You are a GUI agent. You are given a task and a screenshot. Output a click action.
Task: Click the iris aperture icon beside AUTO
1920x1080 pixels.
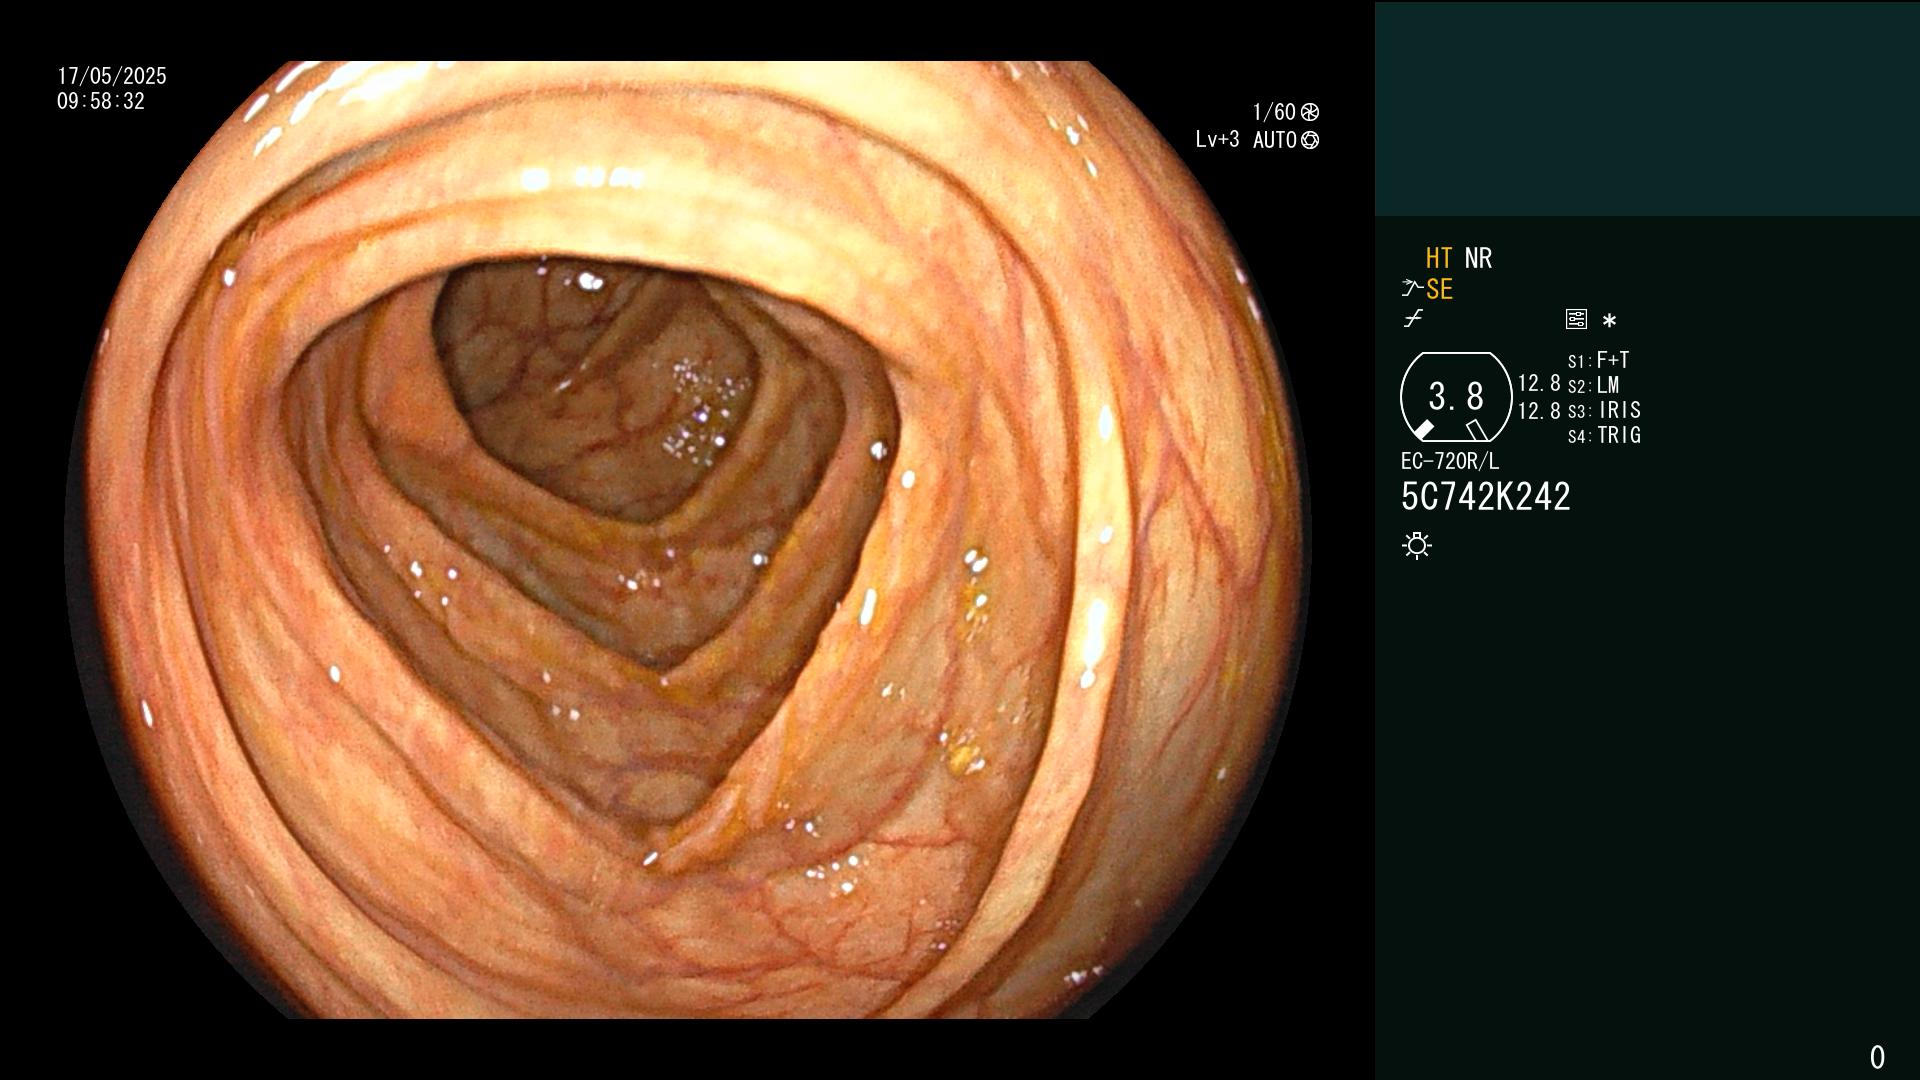[x=1310, y=140]
